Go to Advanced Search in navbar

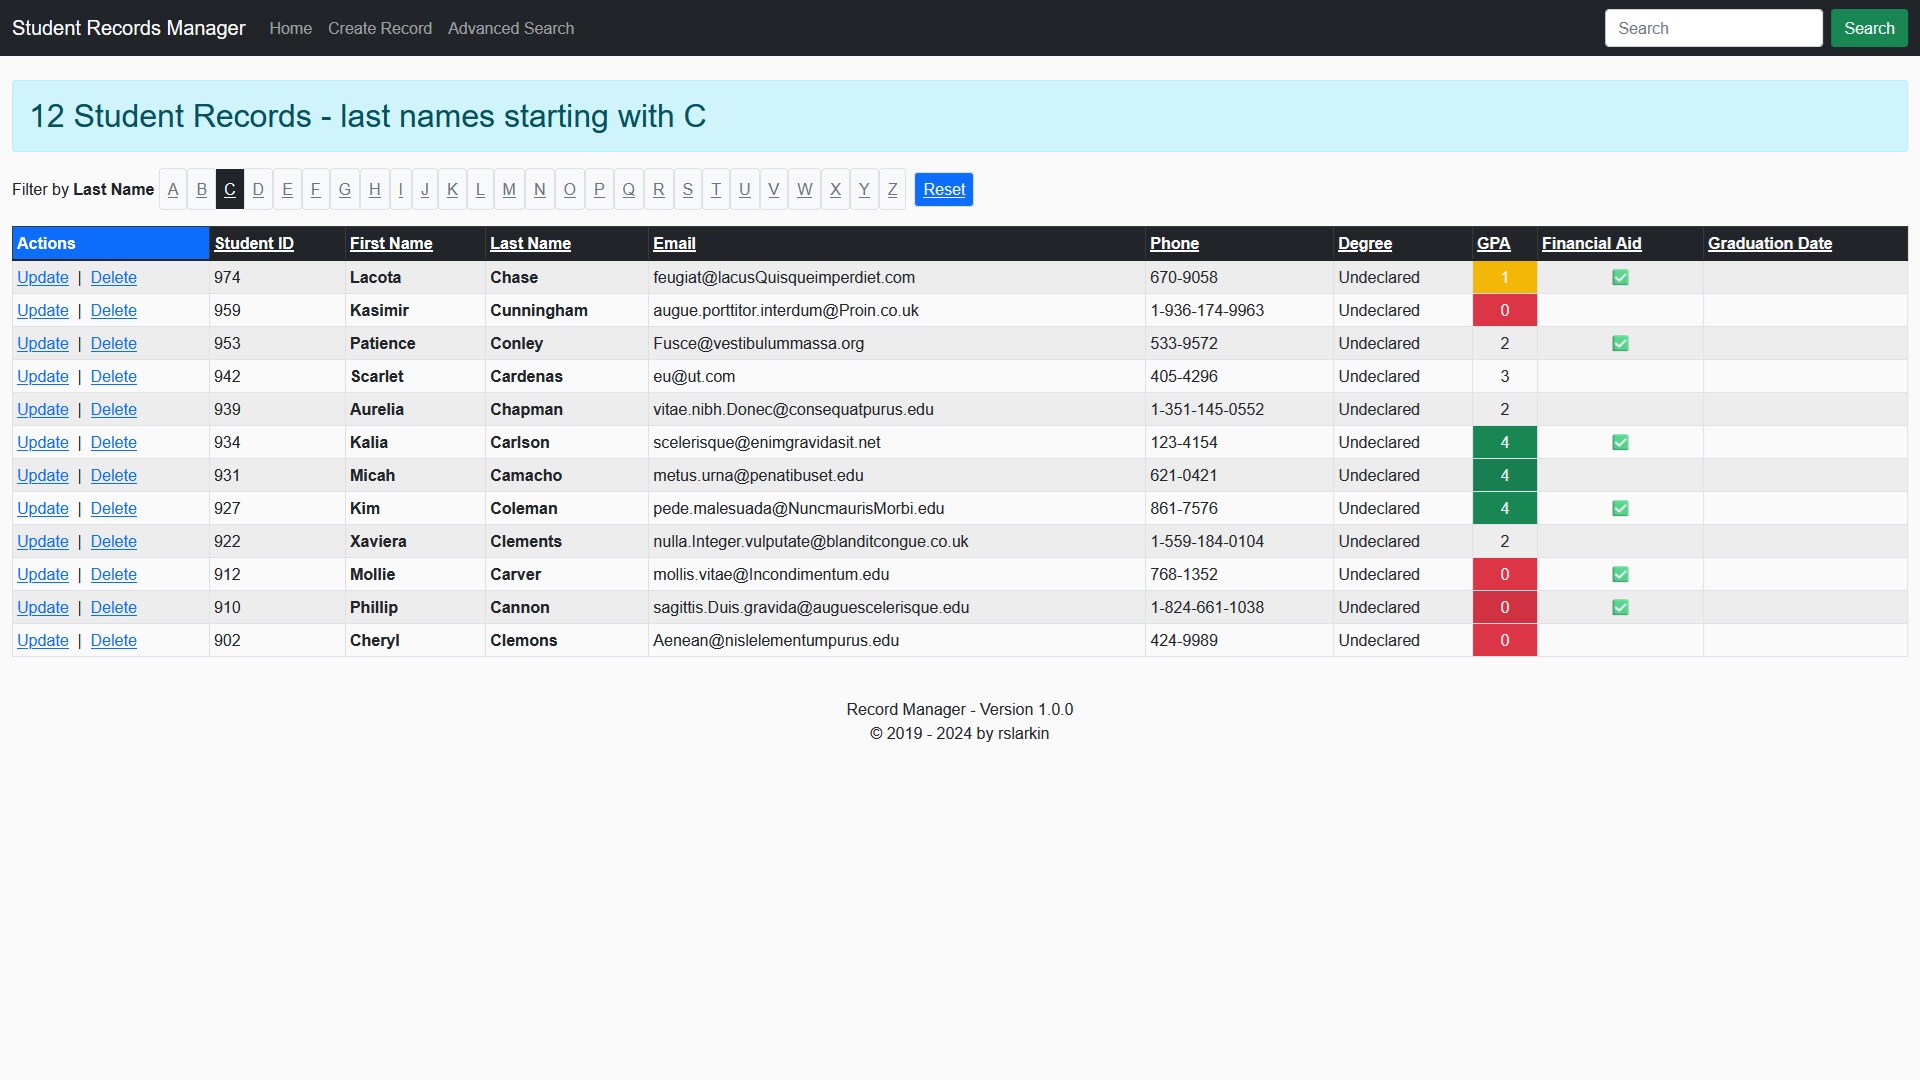click(511, 28)
